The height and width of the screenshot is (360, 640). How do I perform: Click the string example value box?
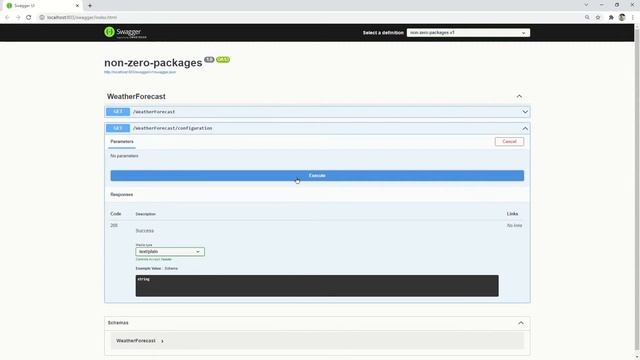click(317, 286)
